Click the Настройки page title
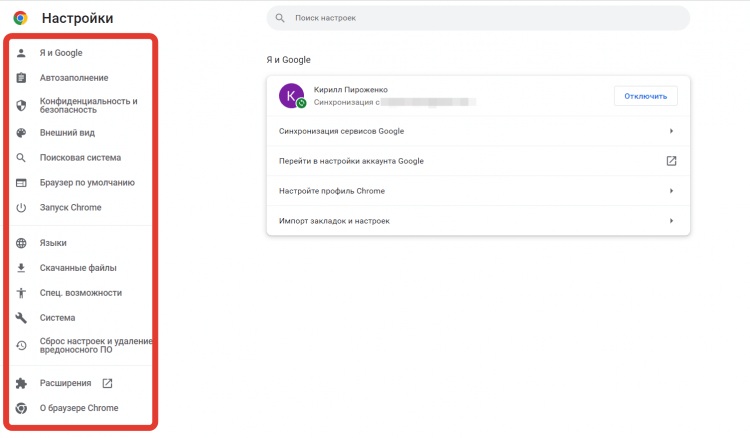 (77, 18)
